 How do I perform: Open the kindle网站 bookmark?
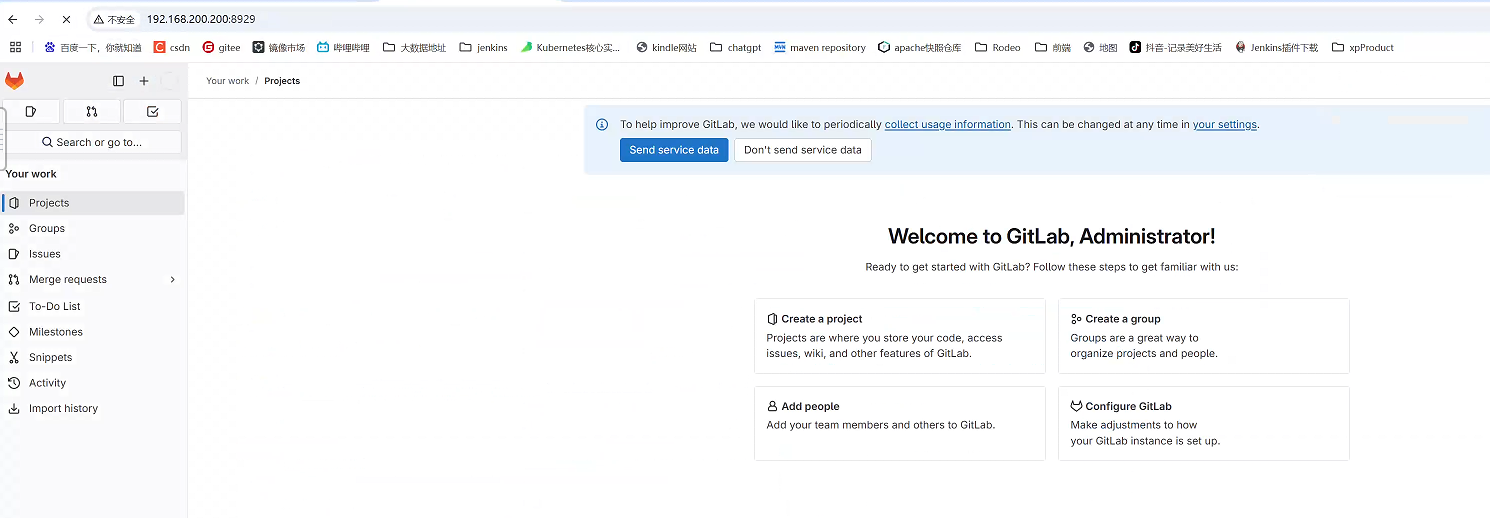[x=666, y=47]
